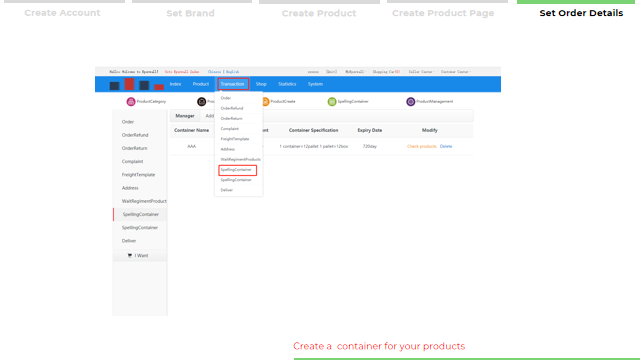
Task: Click the 'Create a container for your products' caption
Action: [x=379, y=346]
